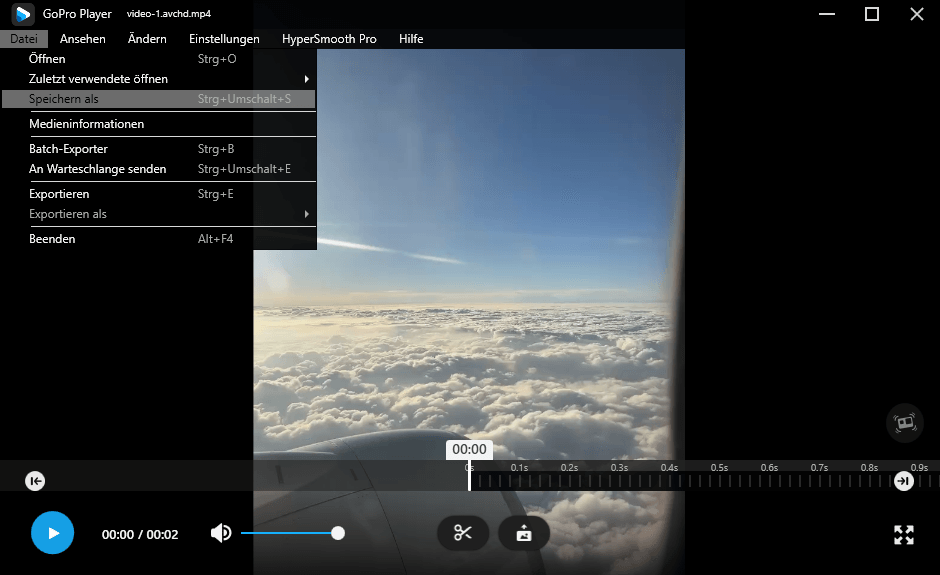Select Speichern als menu entry
The height and width of the screenshot is (575, 940).
tap(159, 99)
